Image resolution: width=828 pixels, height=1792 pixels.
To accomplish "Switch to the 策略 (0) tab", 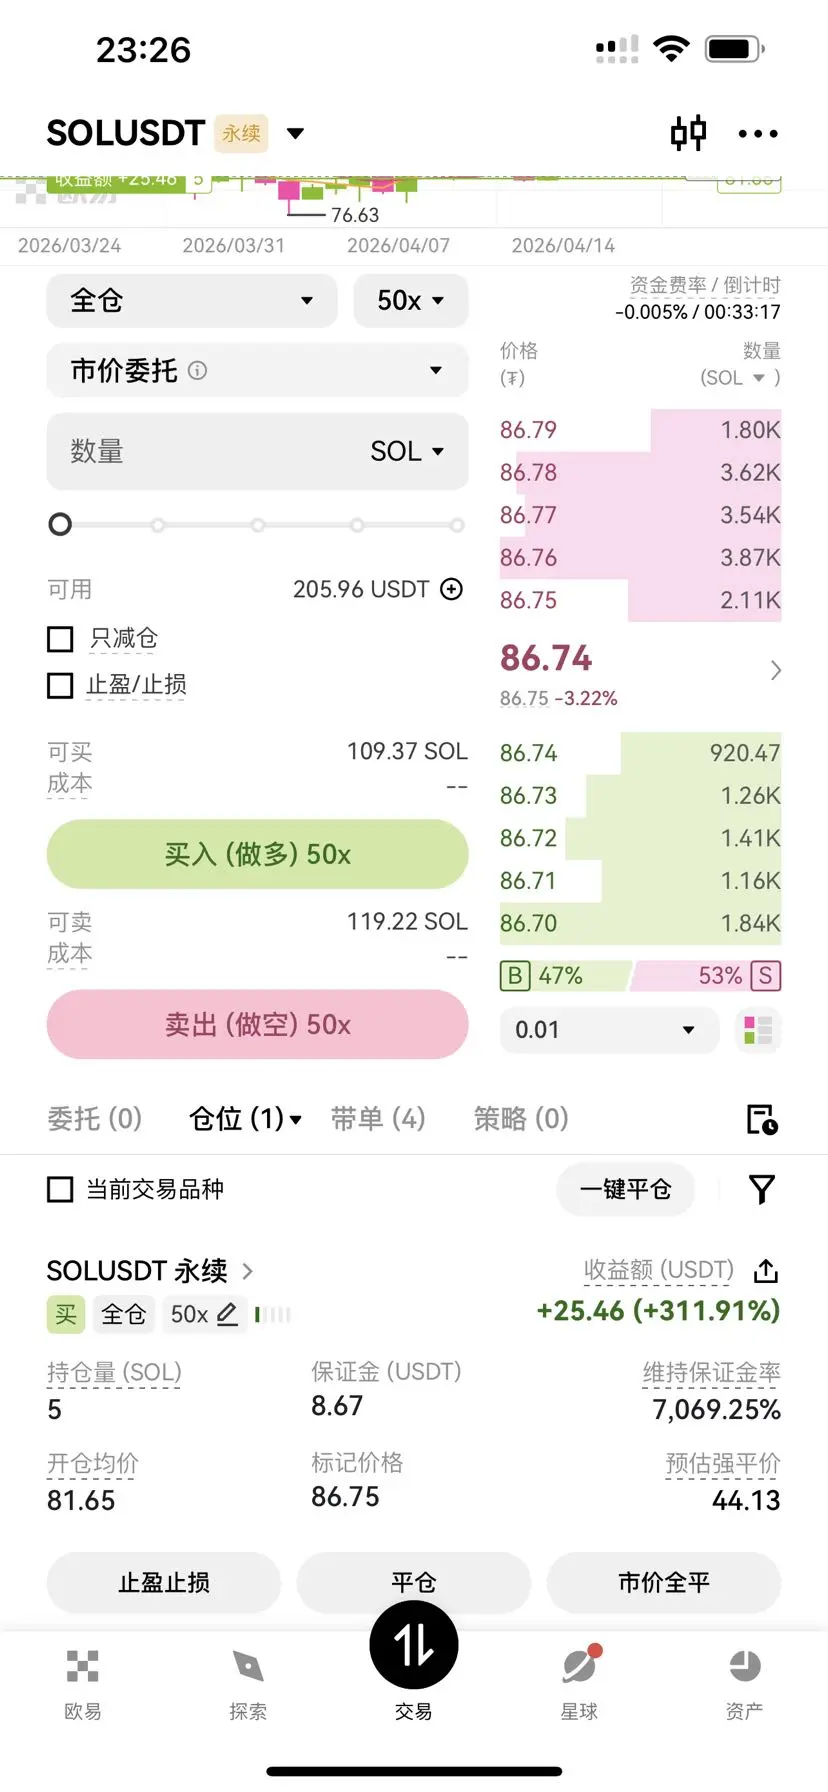I will point(521,1118).
